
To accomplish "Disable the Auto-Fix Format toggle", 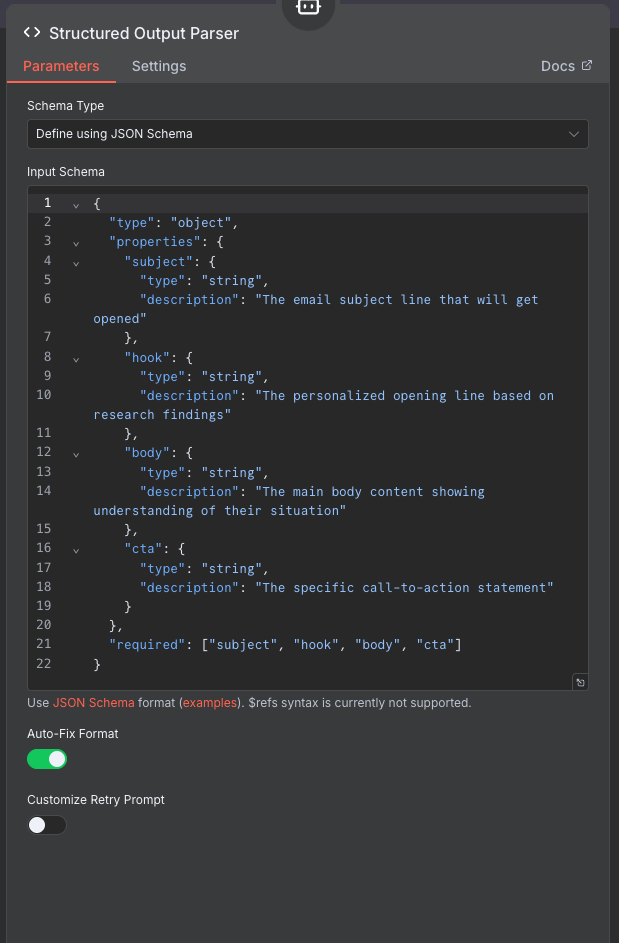I will 46,759.
